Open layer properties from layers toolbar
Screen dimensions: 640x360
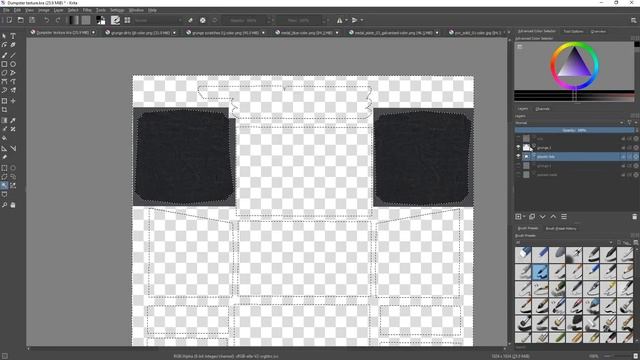[564, 217]
